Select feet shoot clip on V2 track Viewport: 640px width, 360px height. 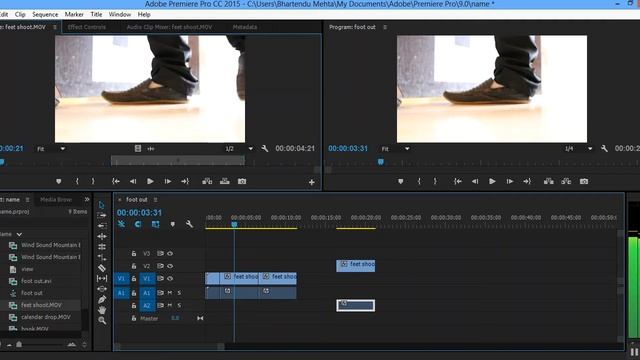(356, 266)
